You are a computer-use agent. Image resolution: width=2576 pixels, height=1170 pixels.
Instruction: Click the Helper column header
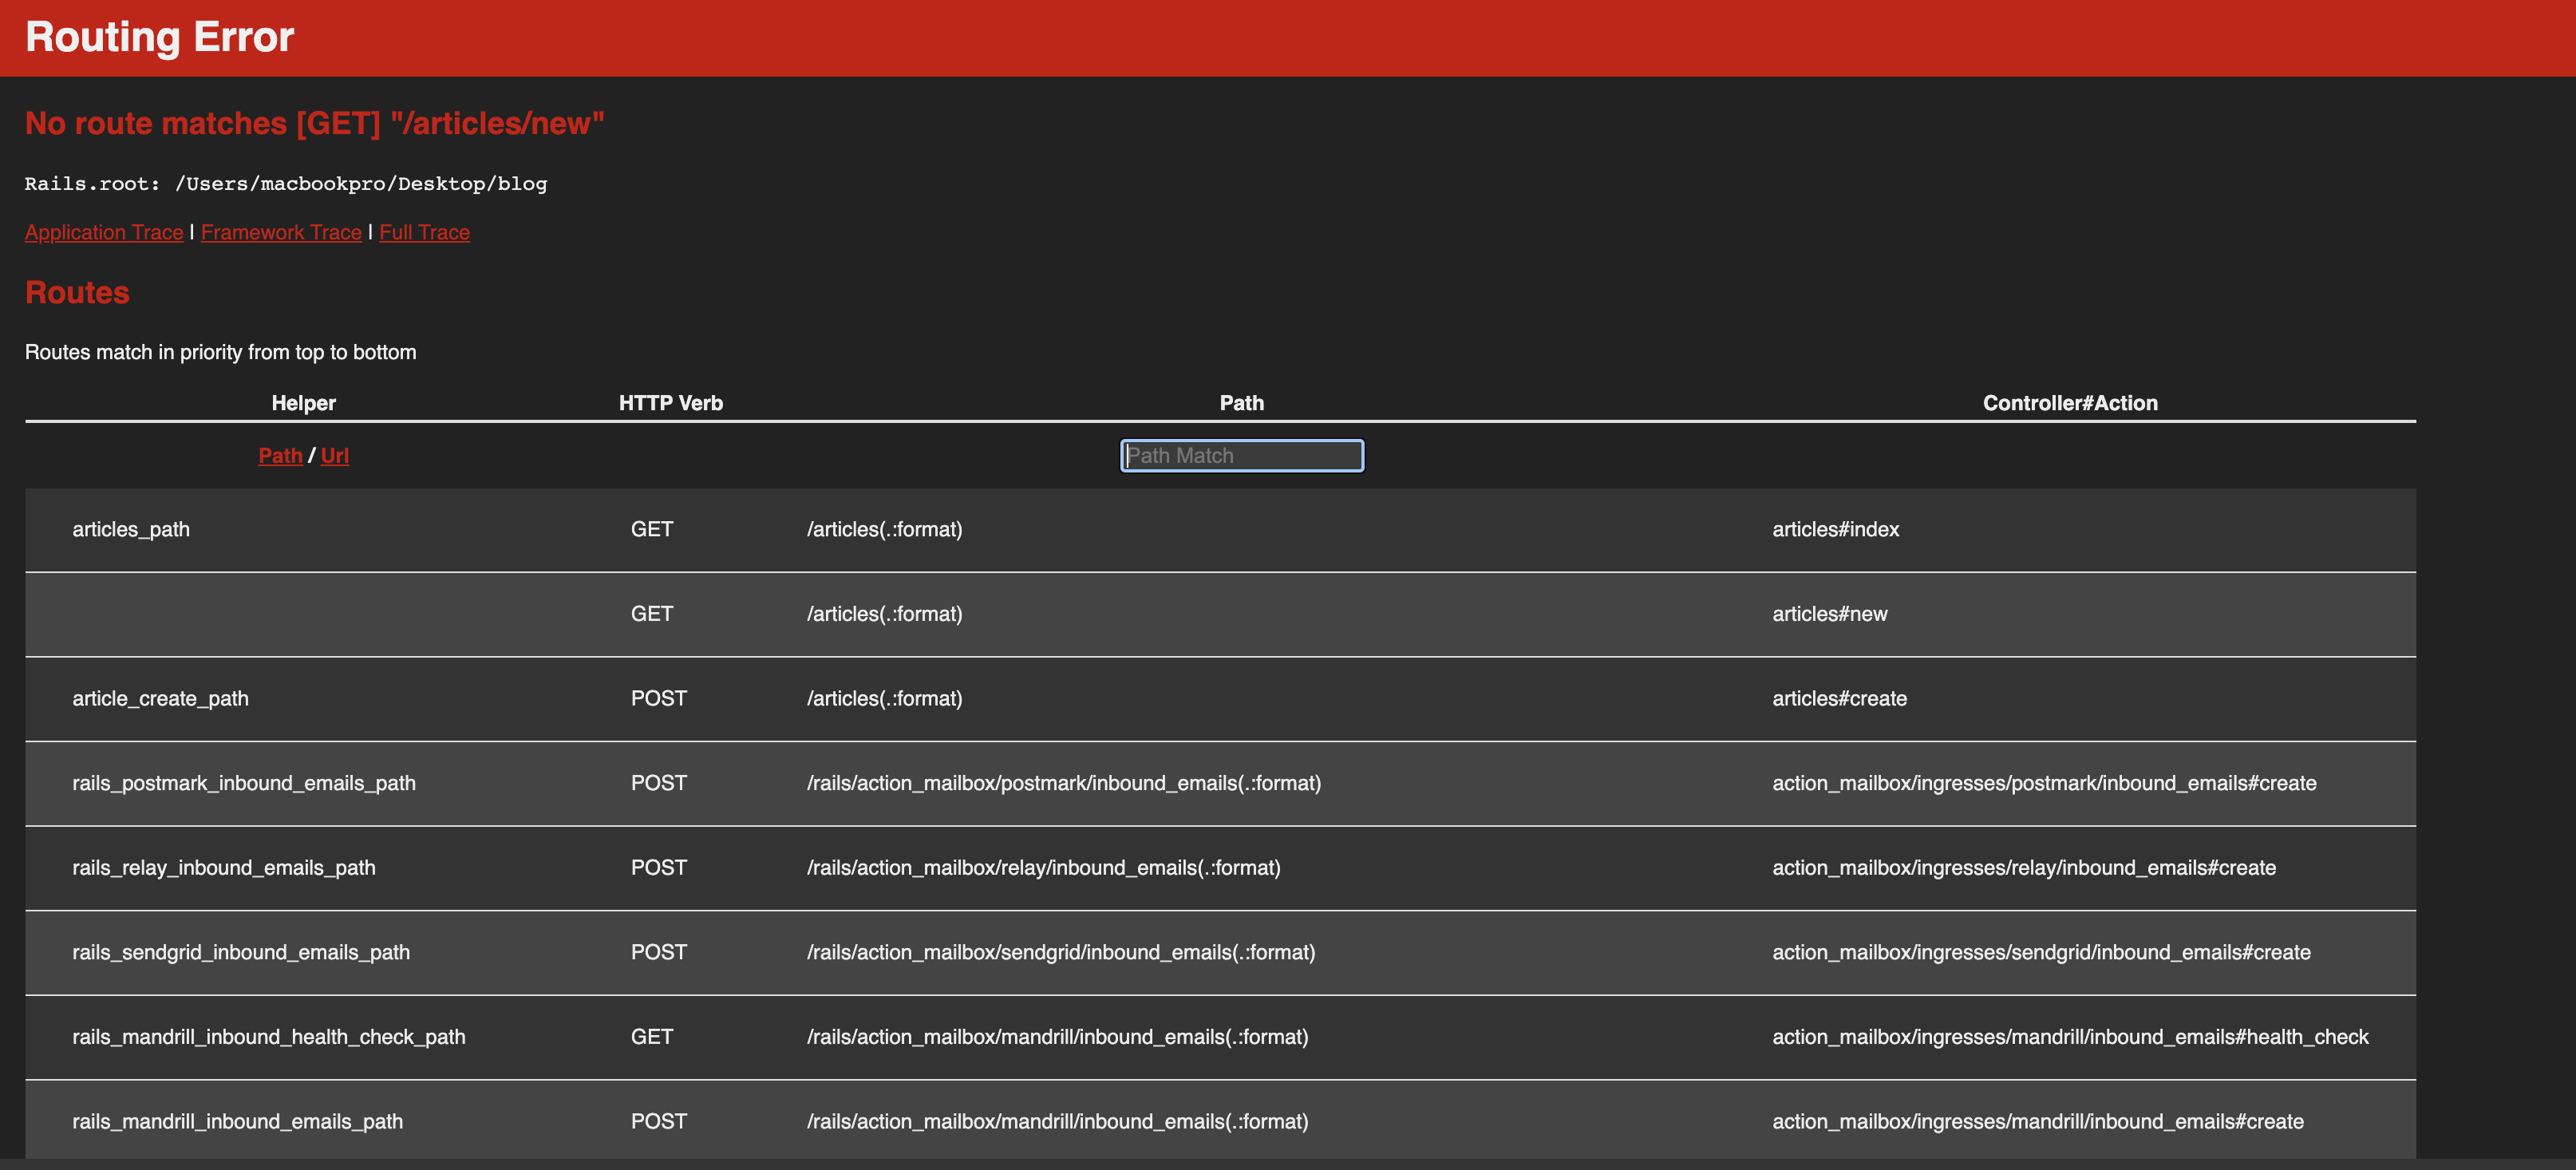pyautogui.click(x=303, y=403)
